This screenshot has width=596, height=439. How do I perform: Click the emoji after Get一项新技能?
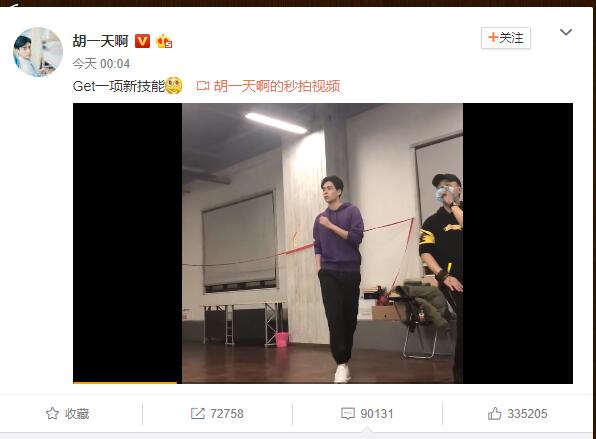[174, 86]
